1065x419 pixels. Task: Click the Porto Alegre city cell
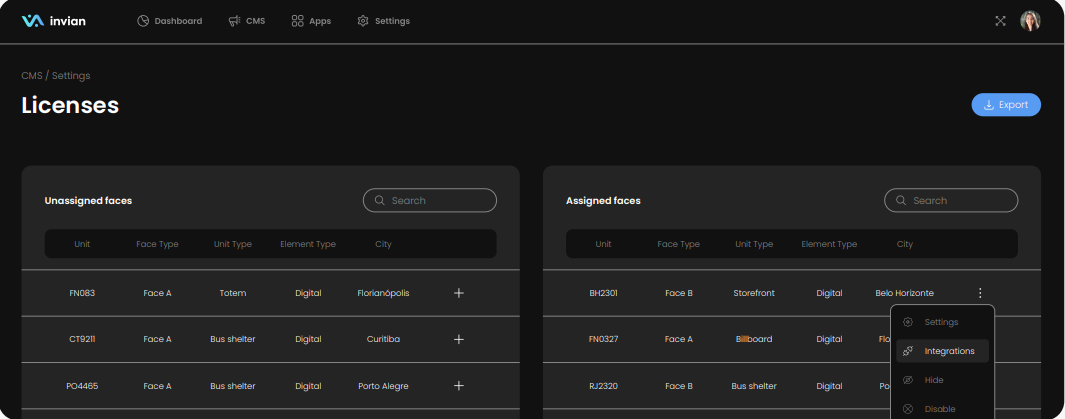tap(383, 386)
